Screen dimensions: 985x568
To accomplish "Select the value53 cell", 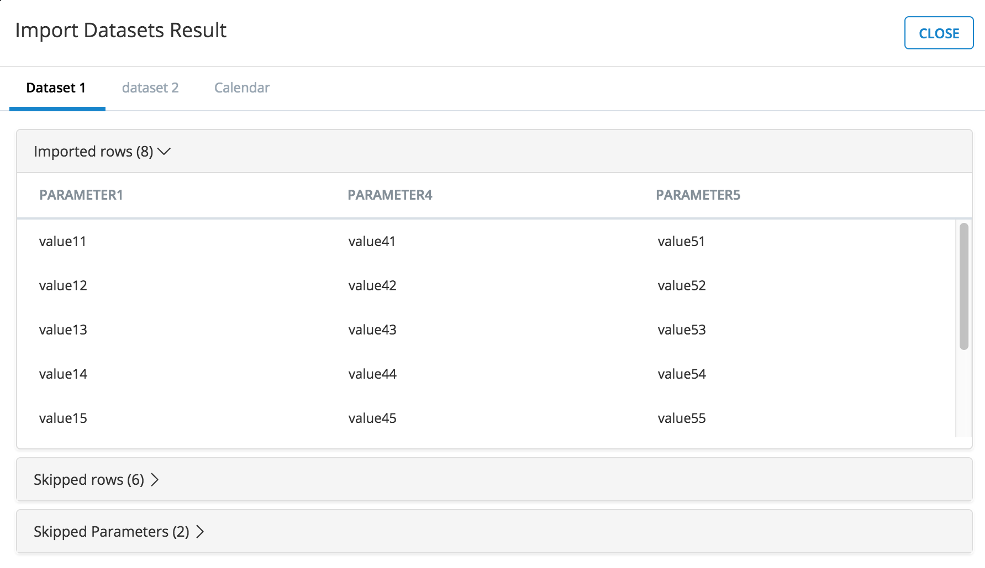I will coord(681,329).
